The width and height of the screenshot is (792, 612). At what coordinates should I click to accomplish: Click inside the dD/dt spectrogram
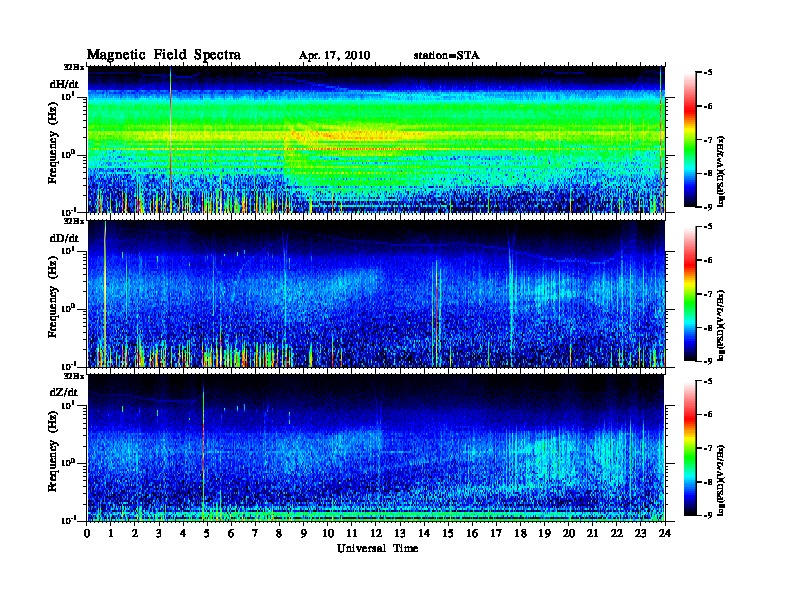point(376,294)
